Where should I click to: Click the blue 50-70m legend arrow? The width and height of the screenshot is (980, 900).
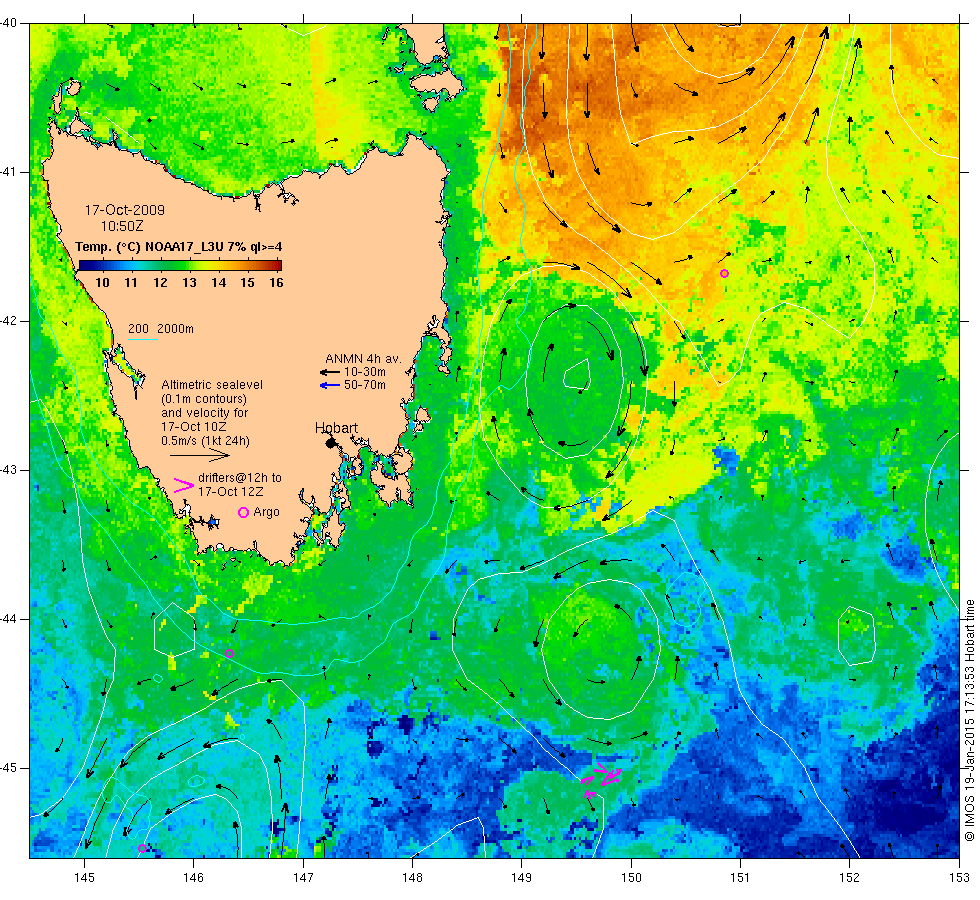pyautogui.click(x=329, y=385)
